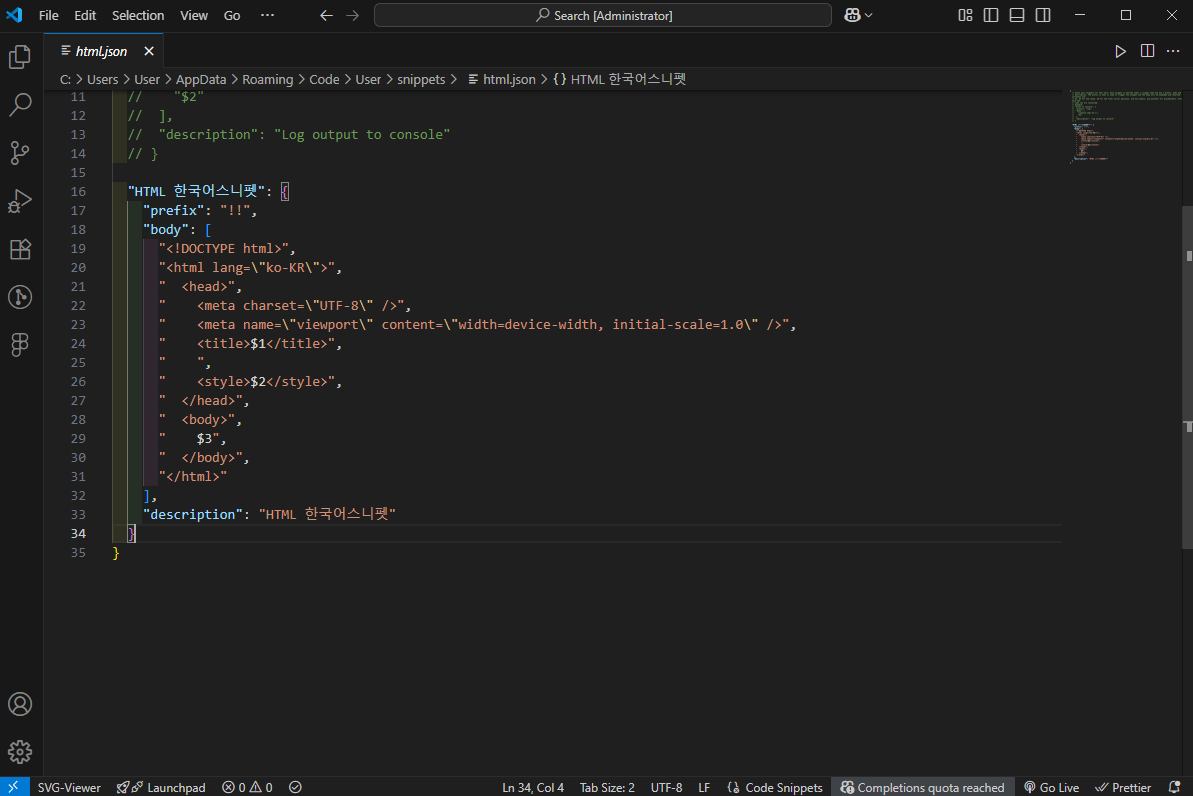
Task: Open Problems errors and warnings indicator
Action: coord(247,787)
